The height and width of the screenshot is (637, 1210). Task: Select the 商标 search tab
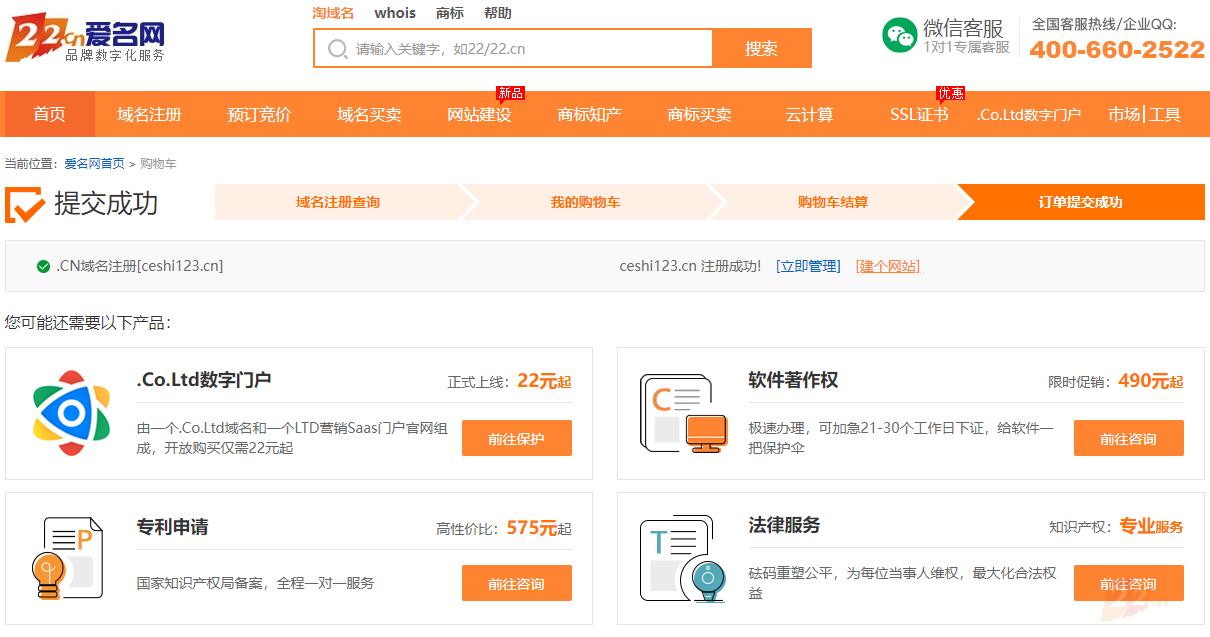(450, 13)
